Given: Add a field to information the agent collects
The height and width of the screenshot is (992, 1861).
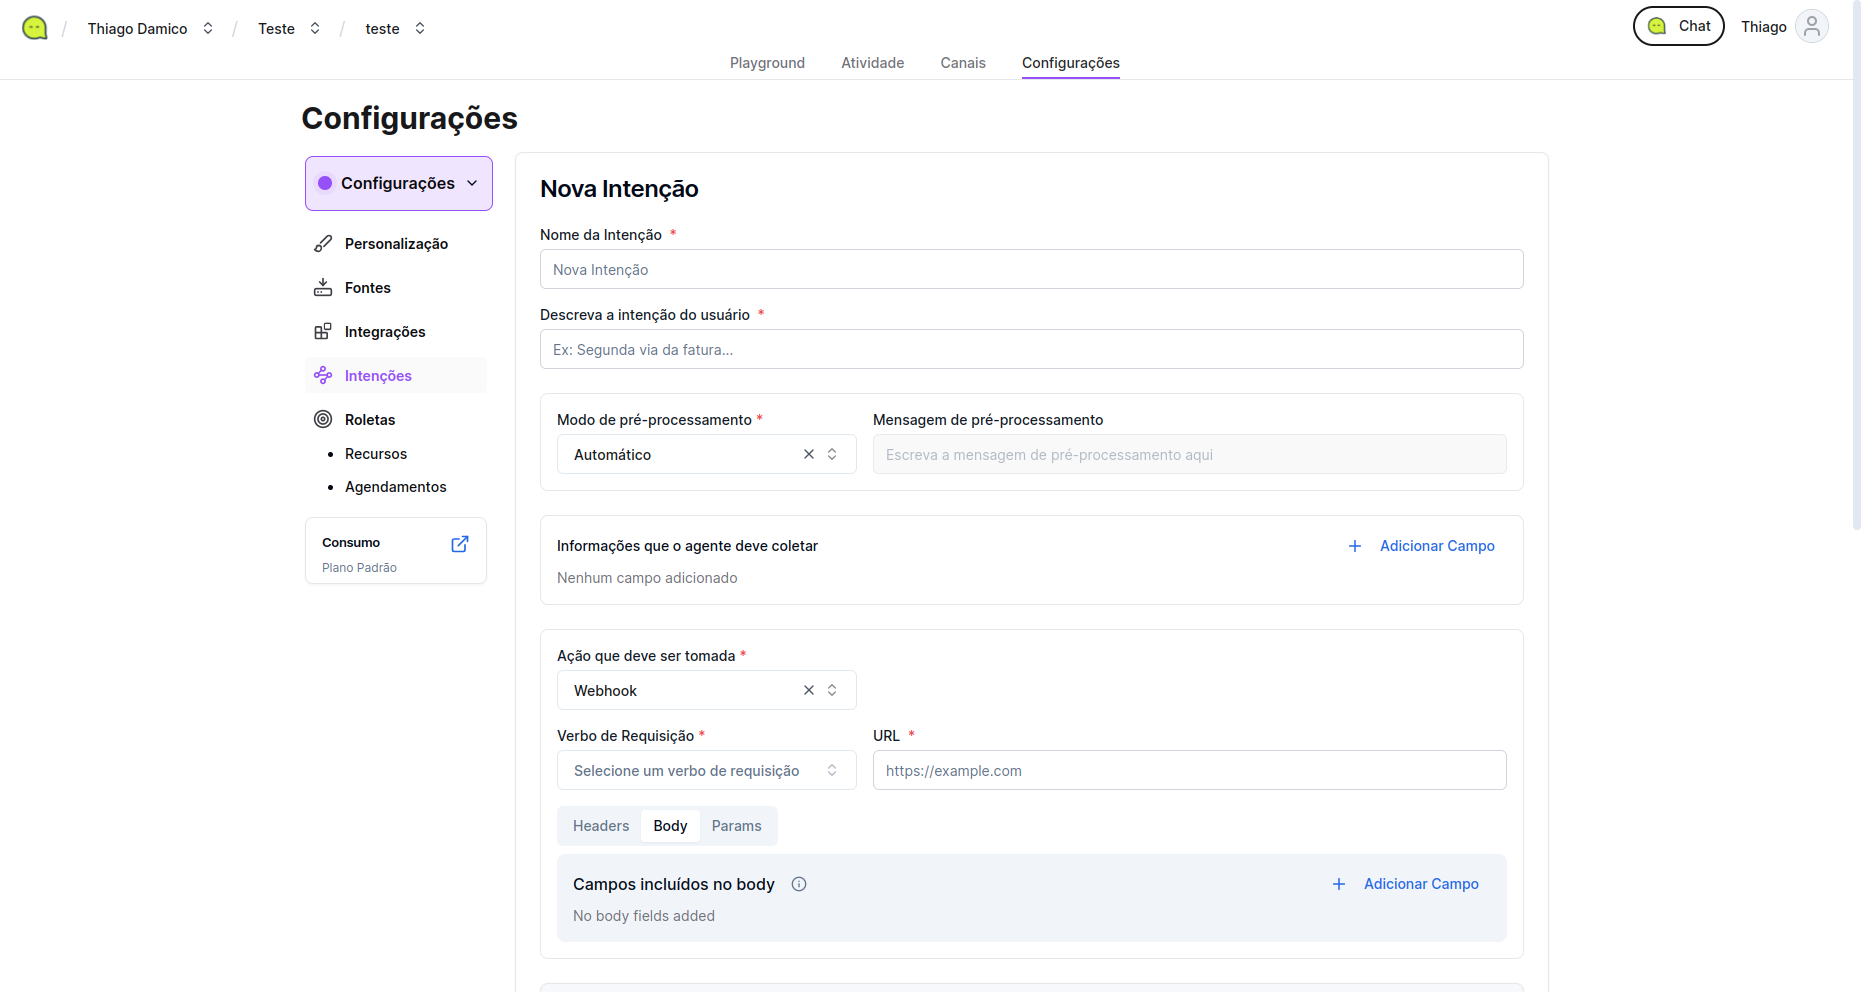Looking at the screenshot, I should point(1421,546).
